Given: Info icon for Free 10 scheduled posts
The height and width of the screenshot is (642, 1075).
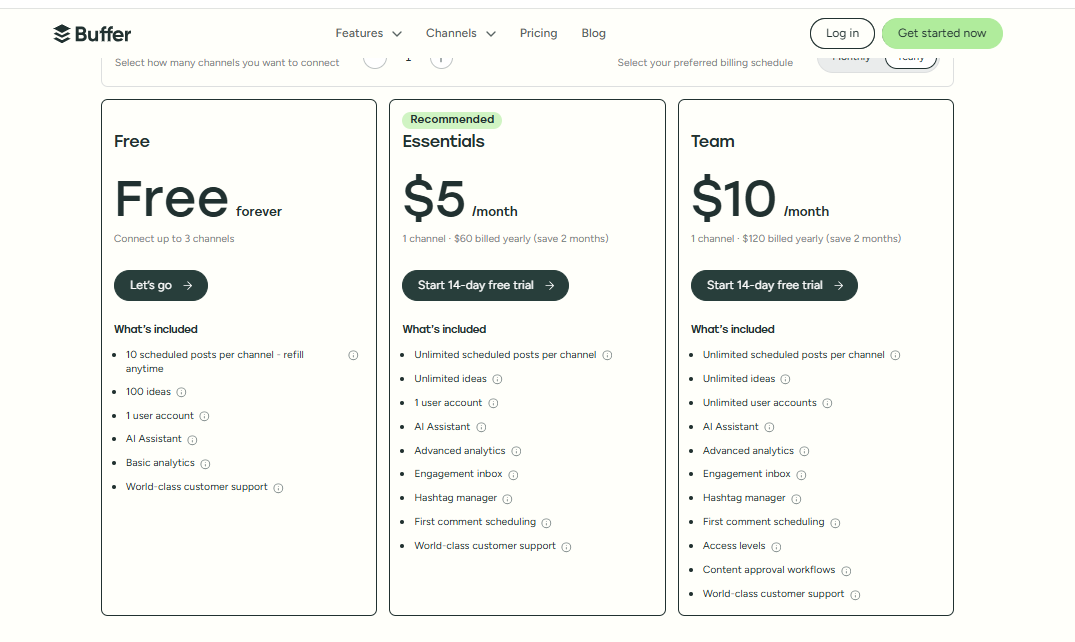Looking at the screenshot, I should [x=353, y=355].
